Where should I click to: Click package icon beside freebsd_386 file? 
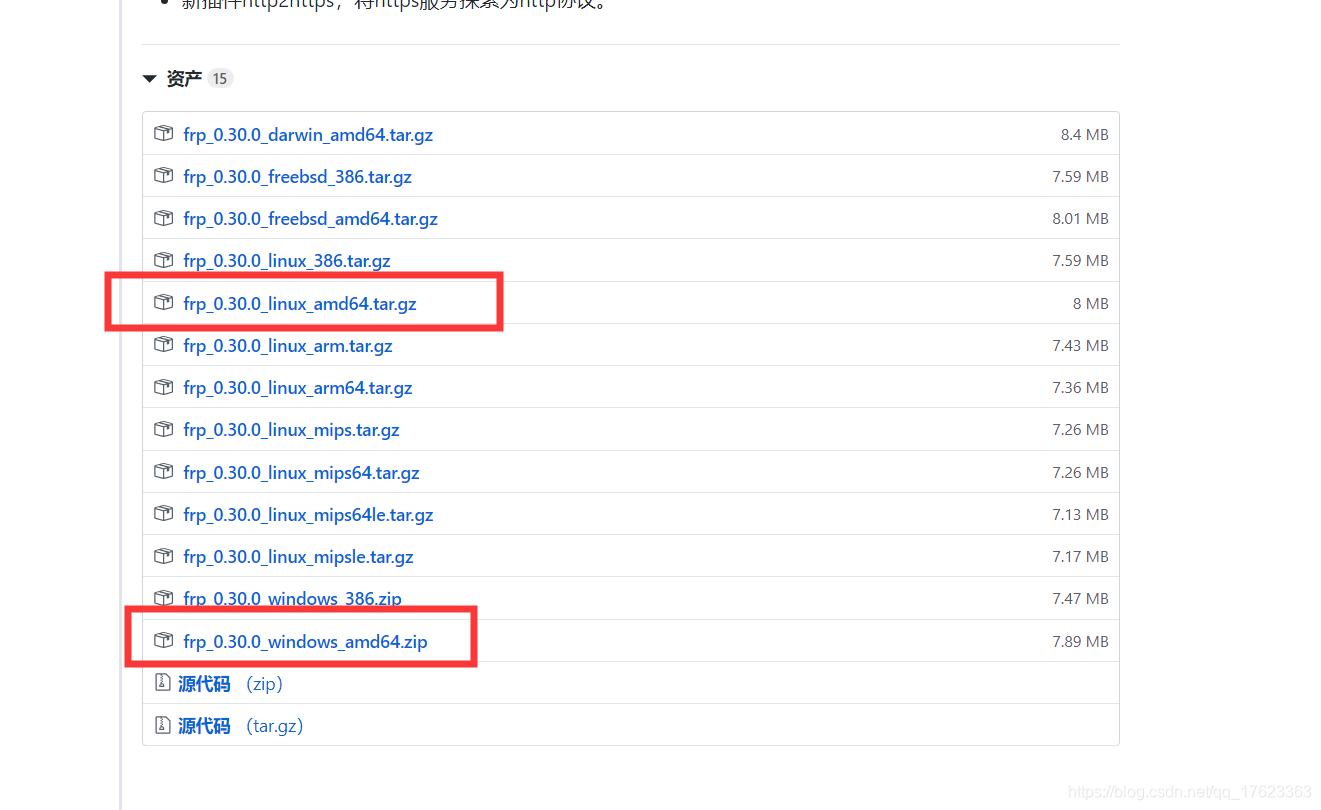coord(163,175)
